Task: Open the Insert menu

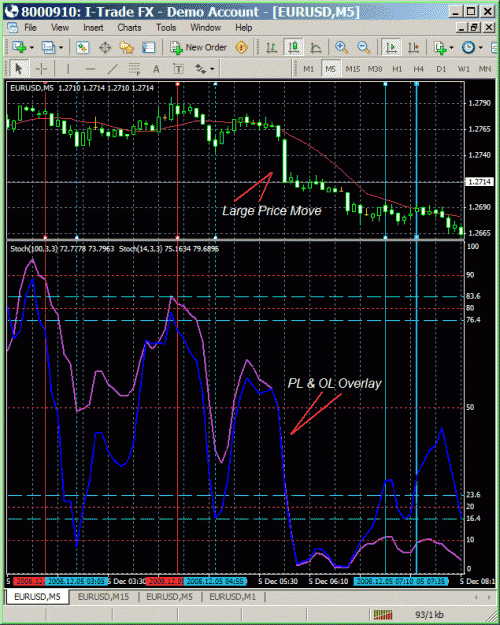Action: [93, 28]
